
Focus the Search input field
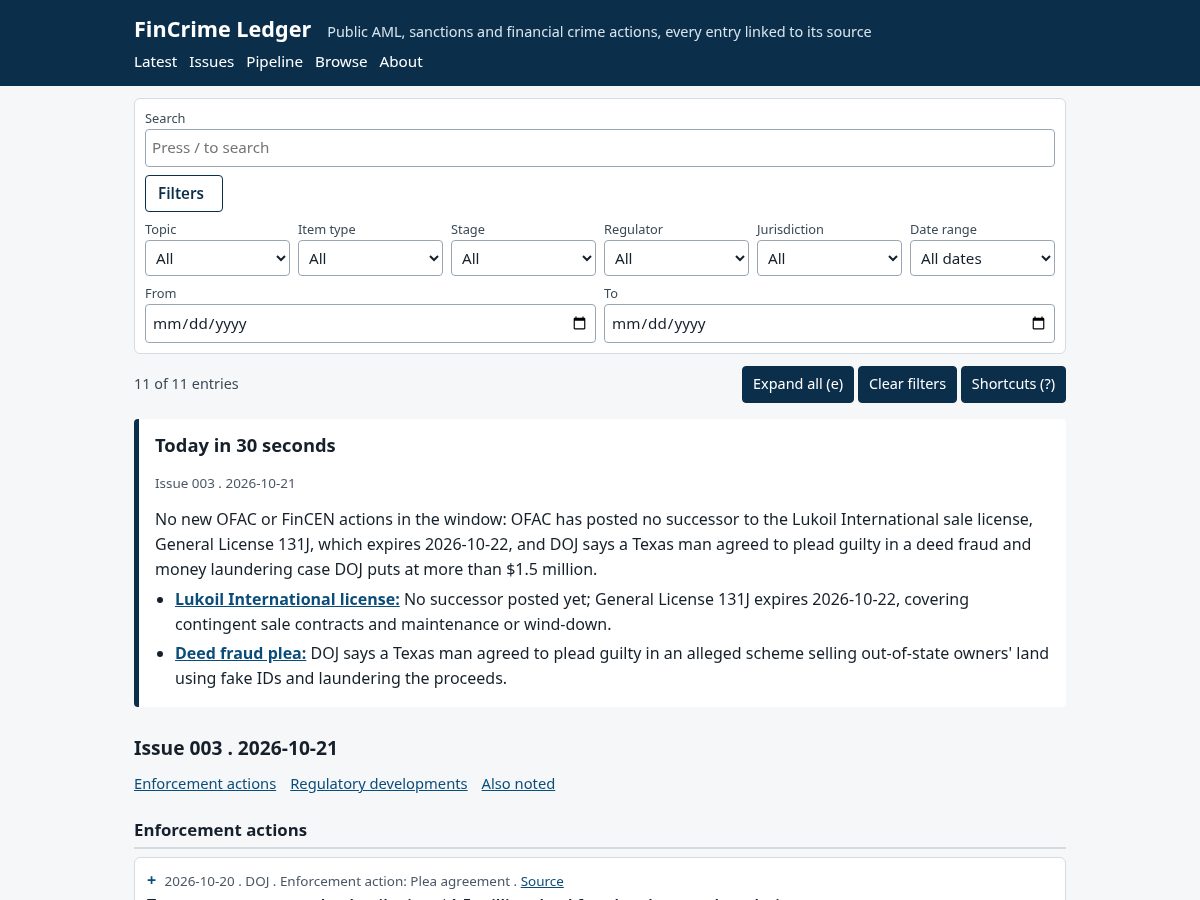[600, 148]
